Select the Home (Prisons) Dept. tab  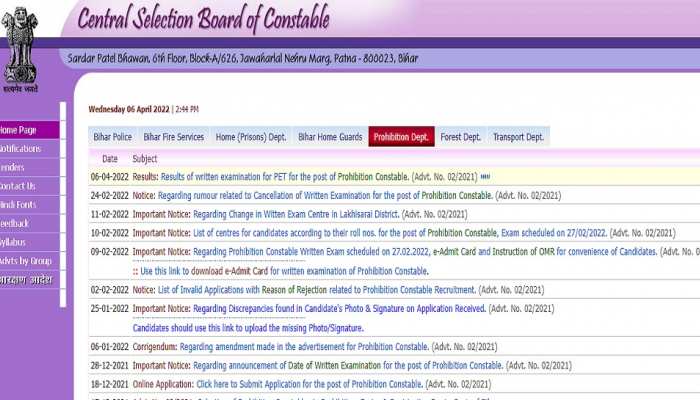click(x=250, y=137)
